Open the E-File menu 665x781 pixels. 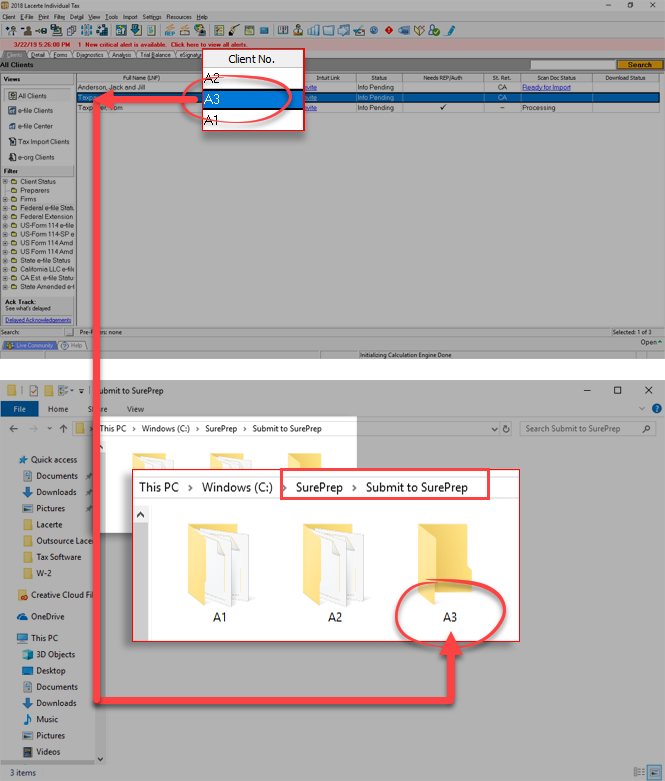27,17
